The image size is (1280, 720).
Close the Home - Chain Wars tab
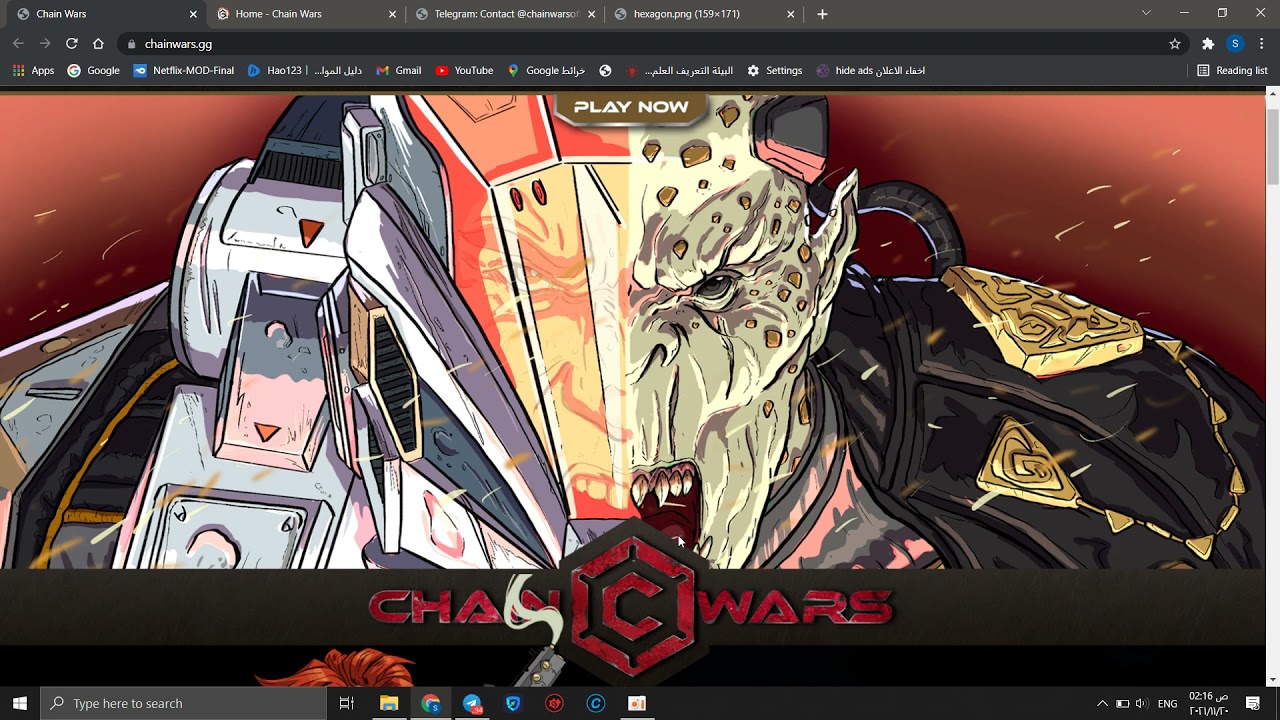392,14
